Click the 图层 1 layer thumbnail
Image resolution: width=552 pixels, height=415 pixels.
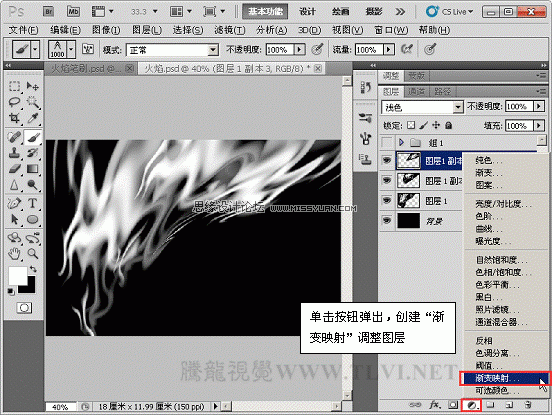coord(408,201)
